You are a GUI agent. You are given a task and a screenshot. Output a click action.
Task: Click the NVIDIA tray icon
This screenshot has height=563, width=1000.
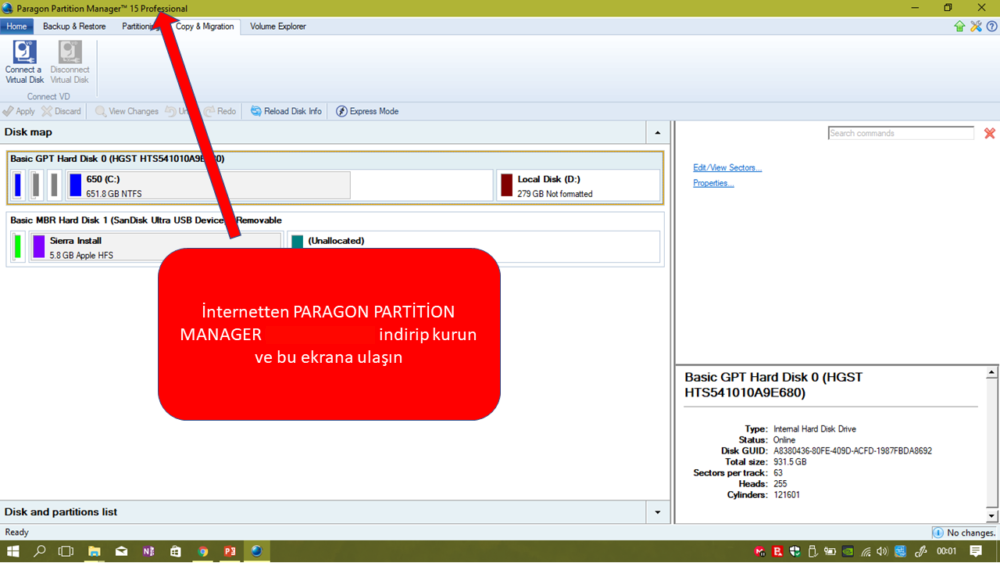[x=848, y=552]
